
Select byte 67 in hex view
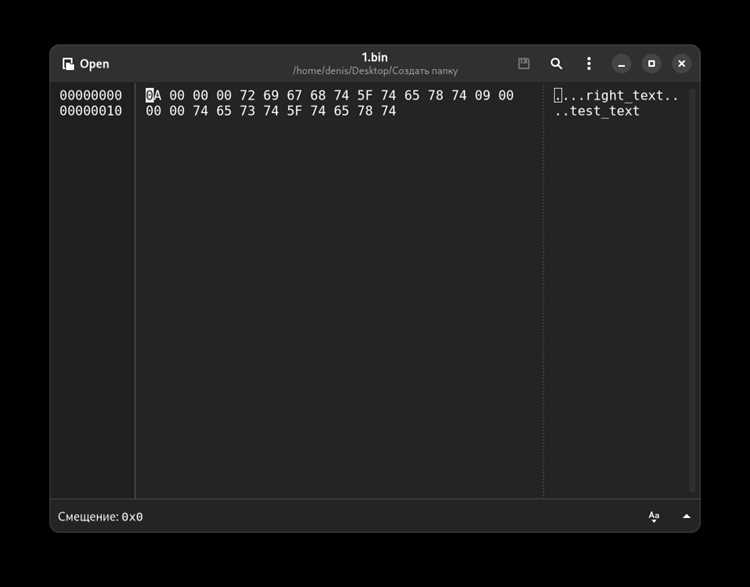(294, 96)
